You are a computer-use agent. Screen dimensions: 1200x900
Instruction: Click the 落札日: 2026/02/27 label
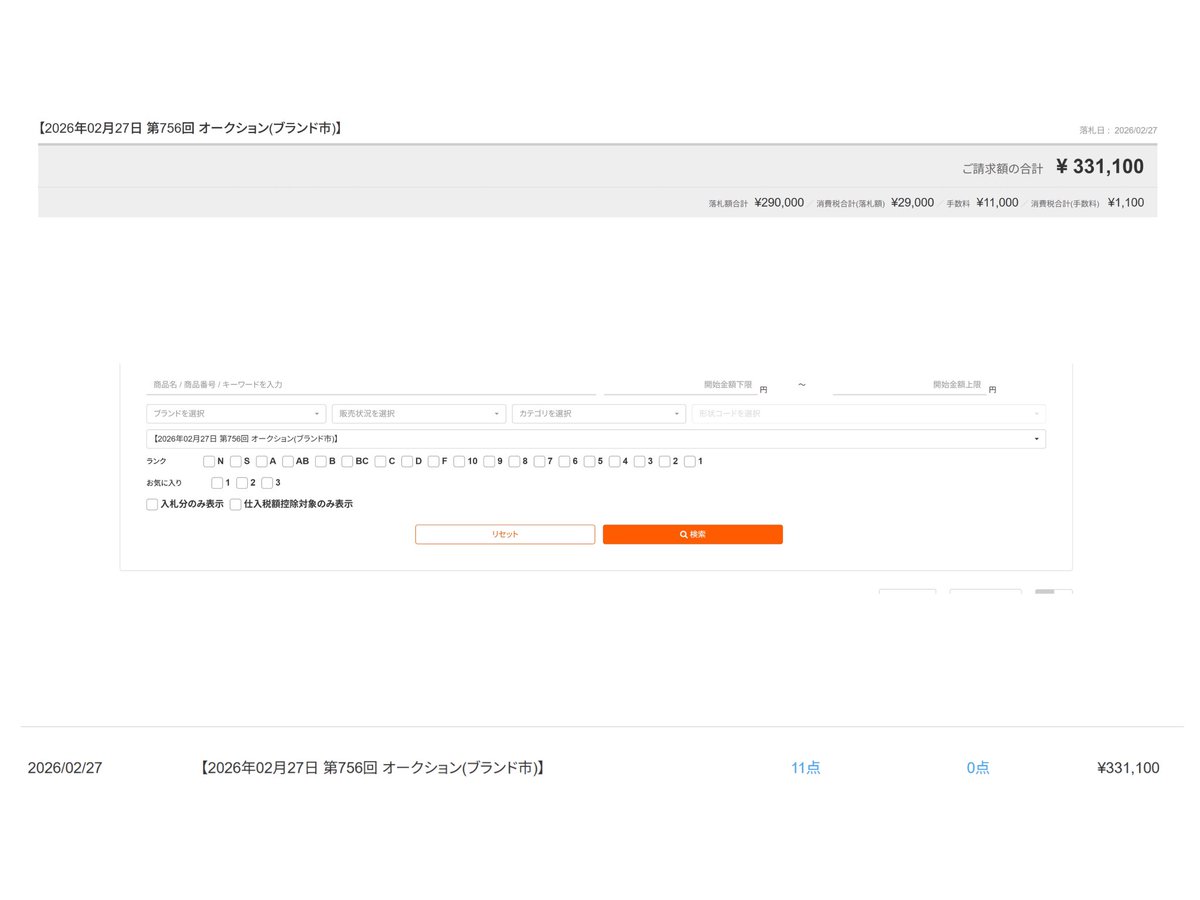(x=1118, y=130)
